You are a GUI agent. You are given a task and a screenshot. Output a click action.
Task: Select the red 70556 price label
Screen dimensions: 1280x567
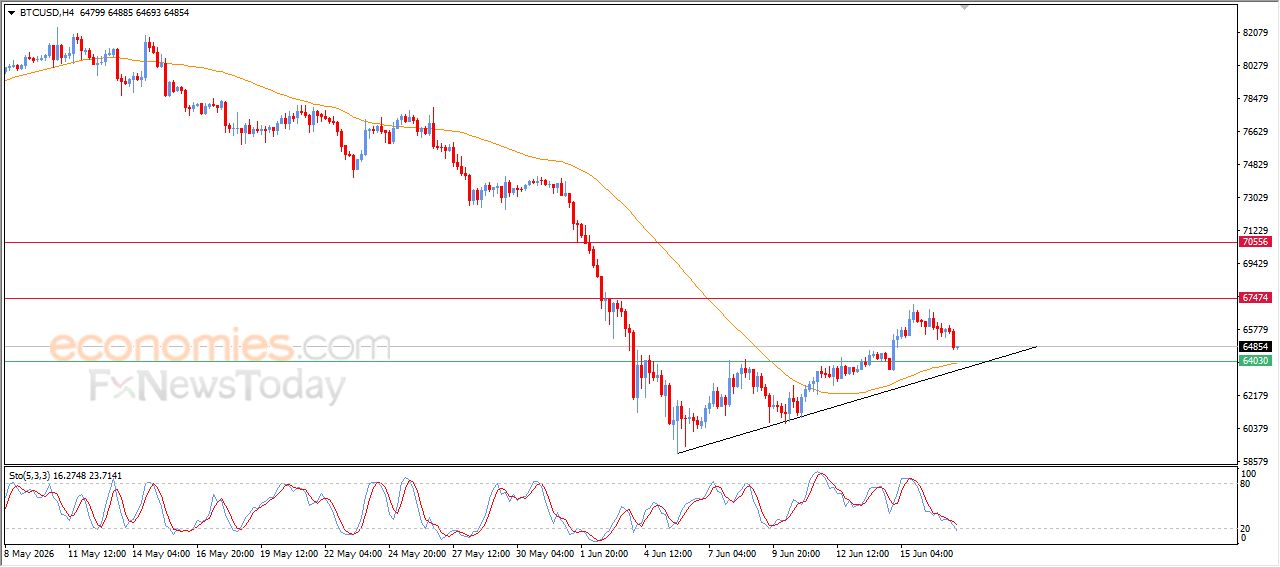pyautogui.click(x=1255, y=242)
